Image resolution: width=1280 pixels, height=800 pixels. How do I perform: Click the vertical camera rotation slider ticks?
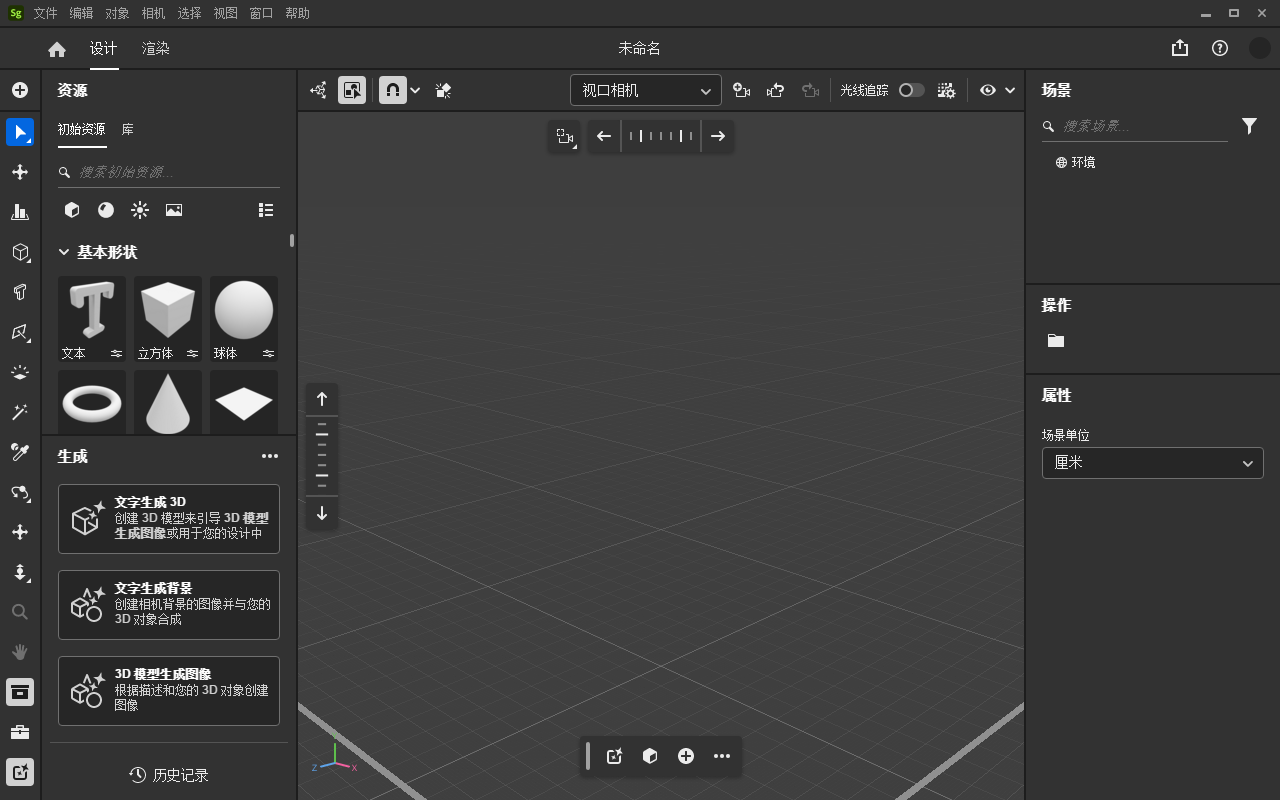[322, 456]
